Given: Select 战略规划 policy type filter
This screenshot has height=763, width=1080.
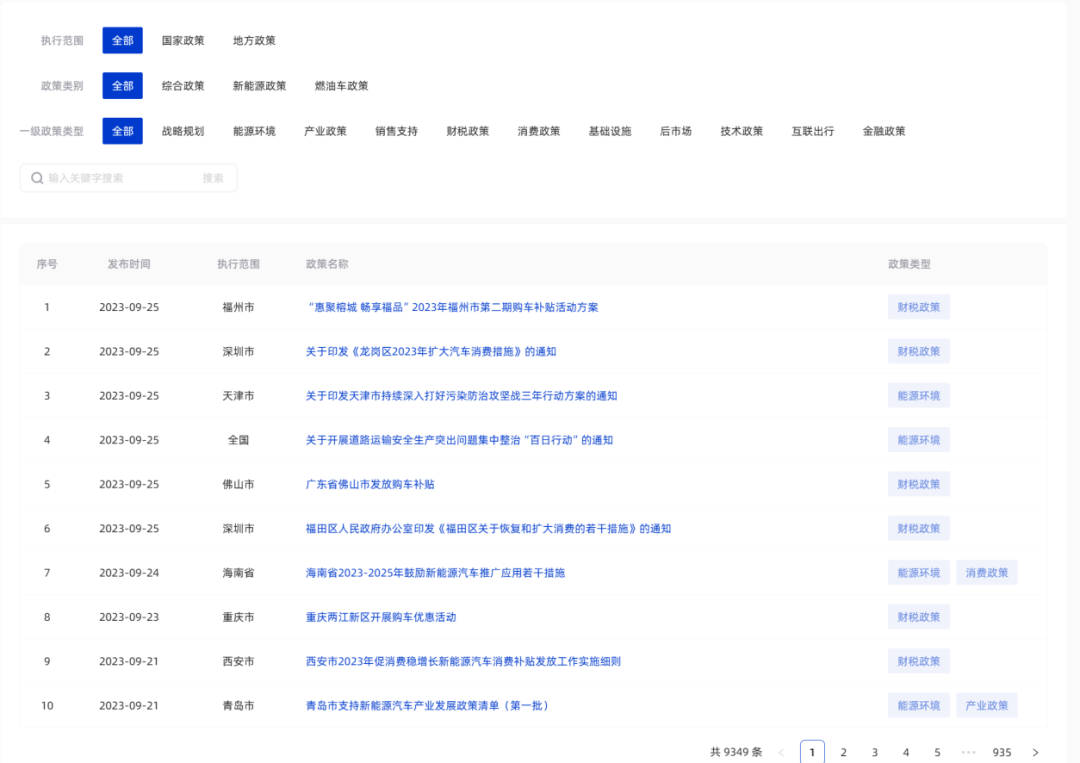Looking at the screenshot, I should [183, 131].
